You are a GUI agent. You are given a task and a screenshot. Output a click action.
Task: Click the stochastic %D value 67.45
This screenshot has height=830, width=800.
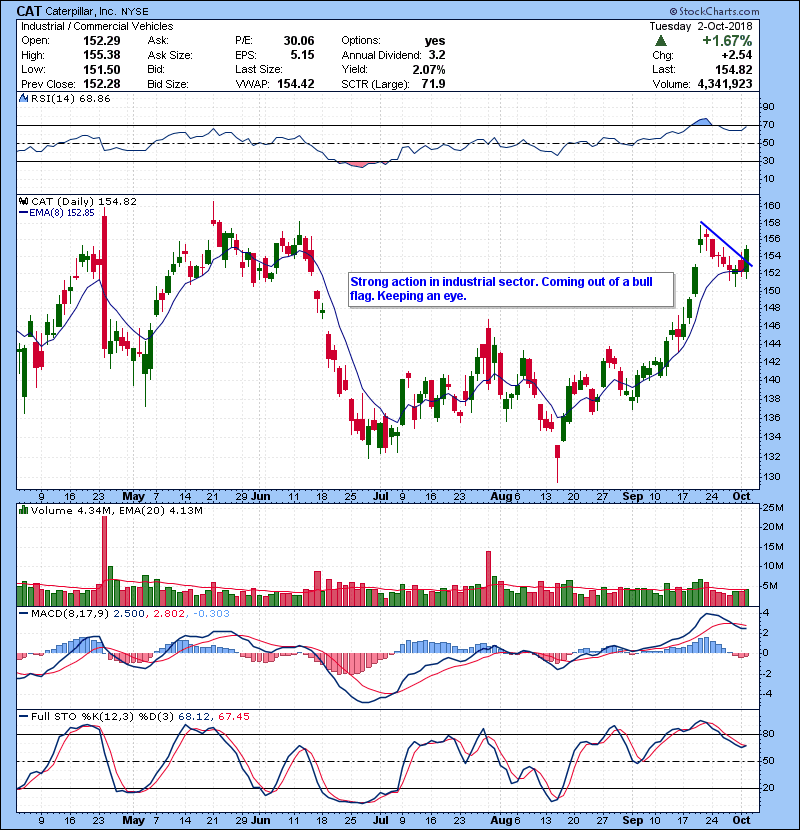[233, 716]
